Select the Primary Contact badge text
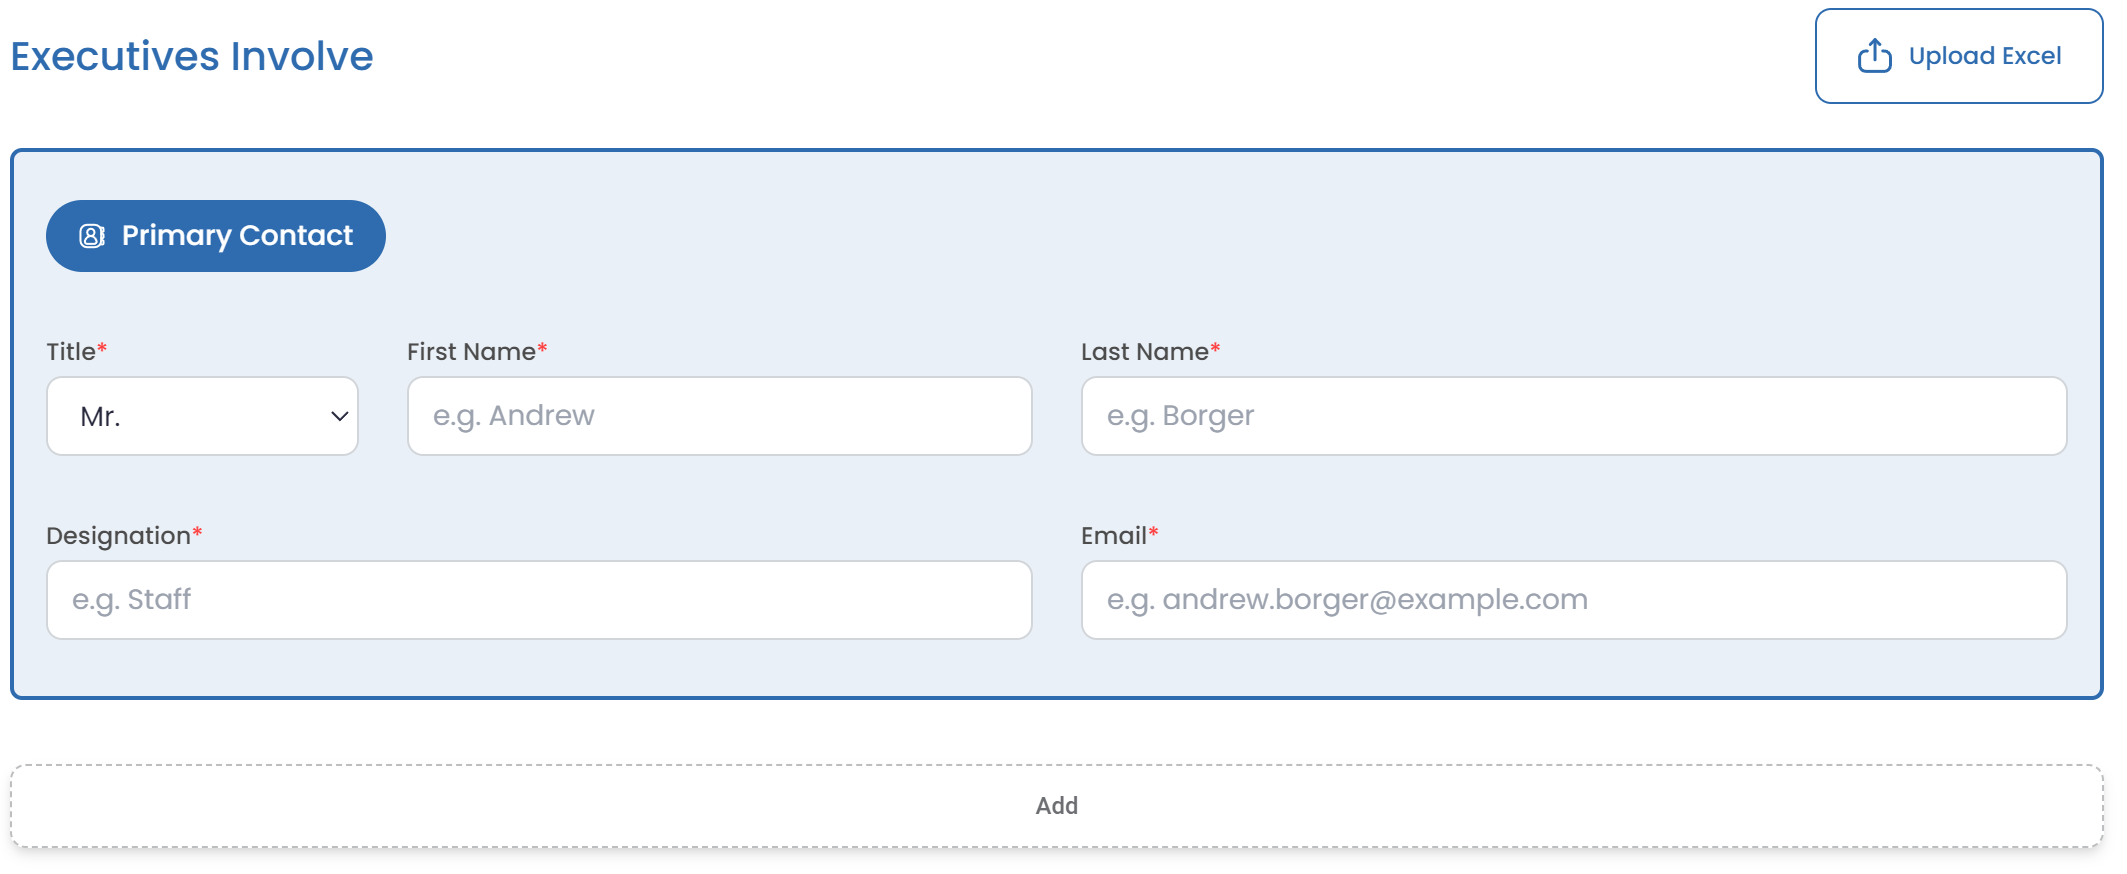The width and height of the screenshot is (2127, 874). pyautogui.click(x=237, y=236)
